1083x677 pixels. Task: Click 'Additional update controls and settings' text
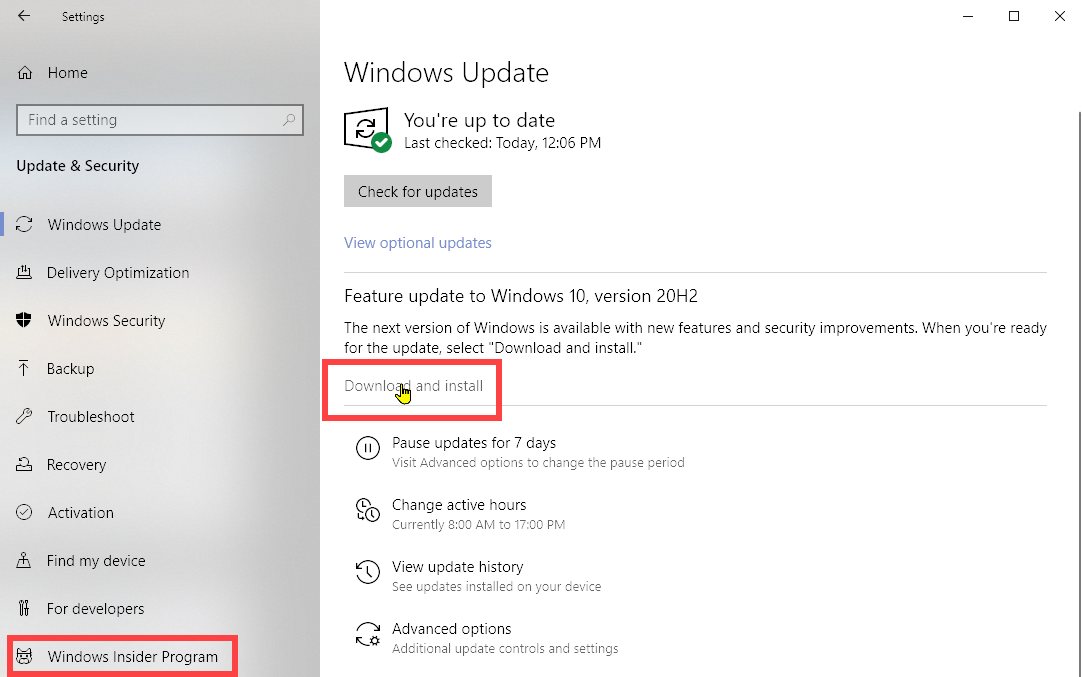[505, 649]
